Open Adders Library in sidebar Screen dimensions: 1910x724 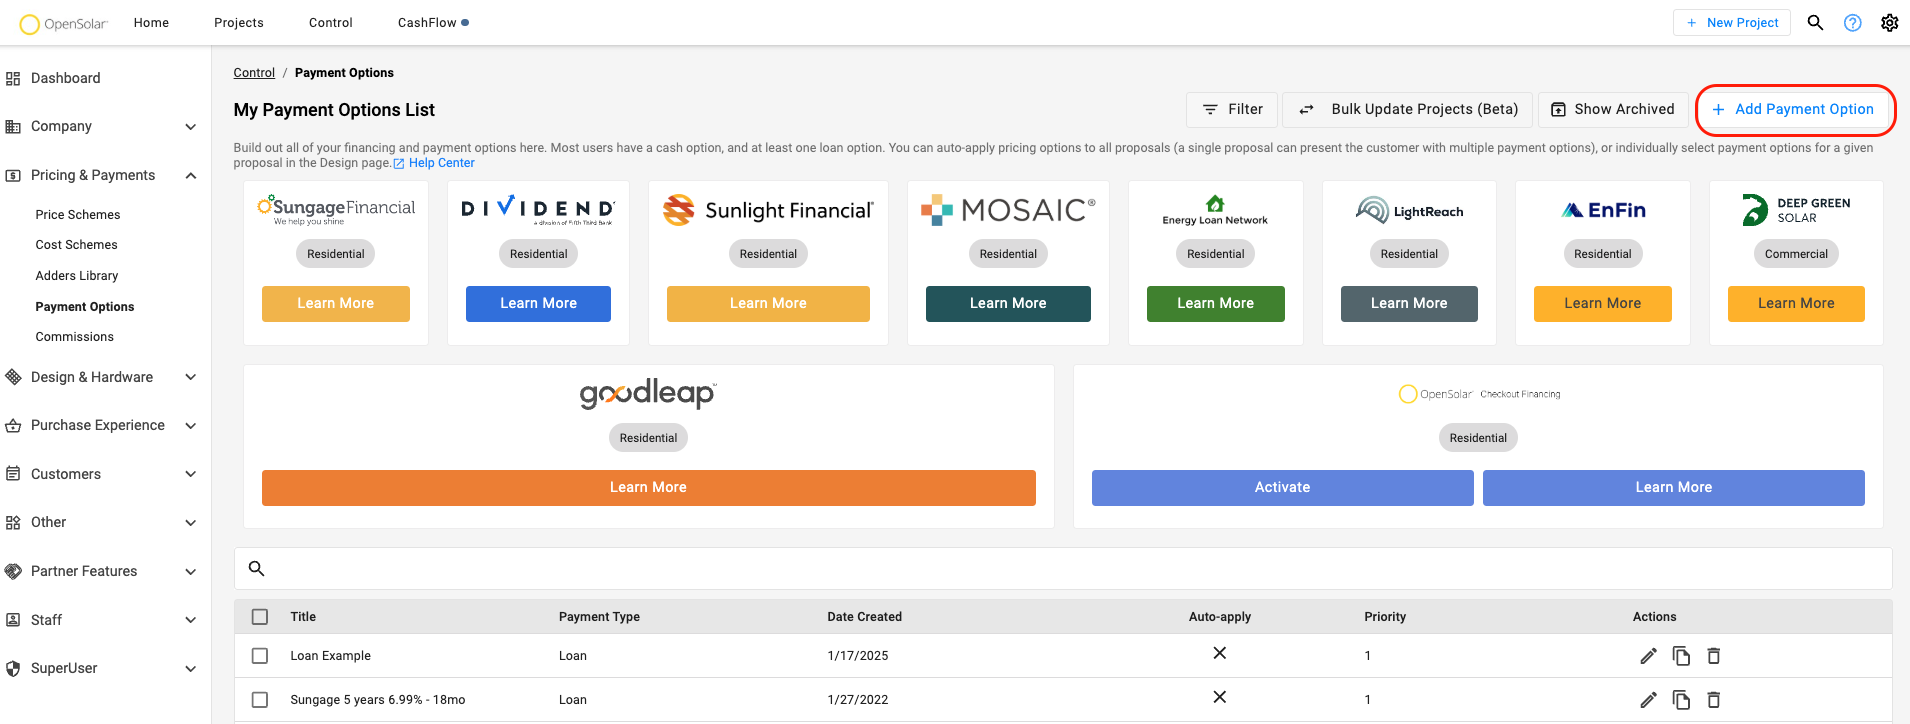click(77, 276)
